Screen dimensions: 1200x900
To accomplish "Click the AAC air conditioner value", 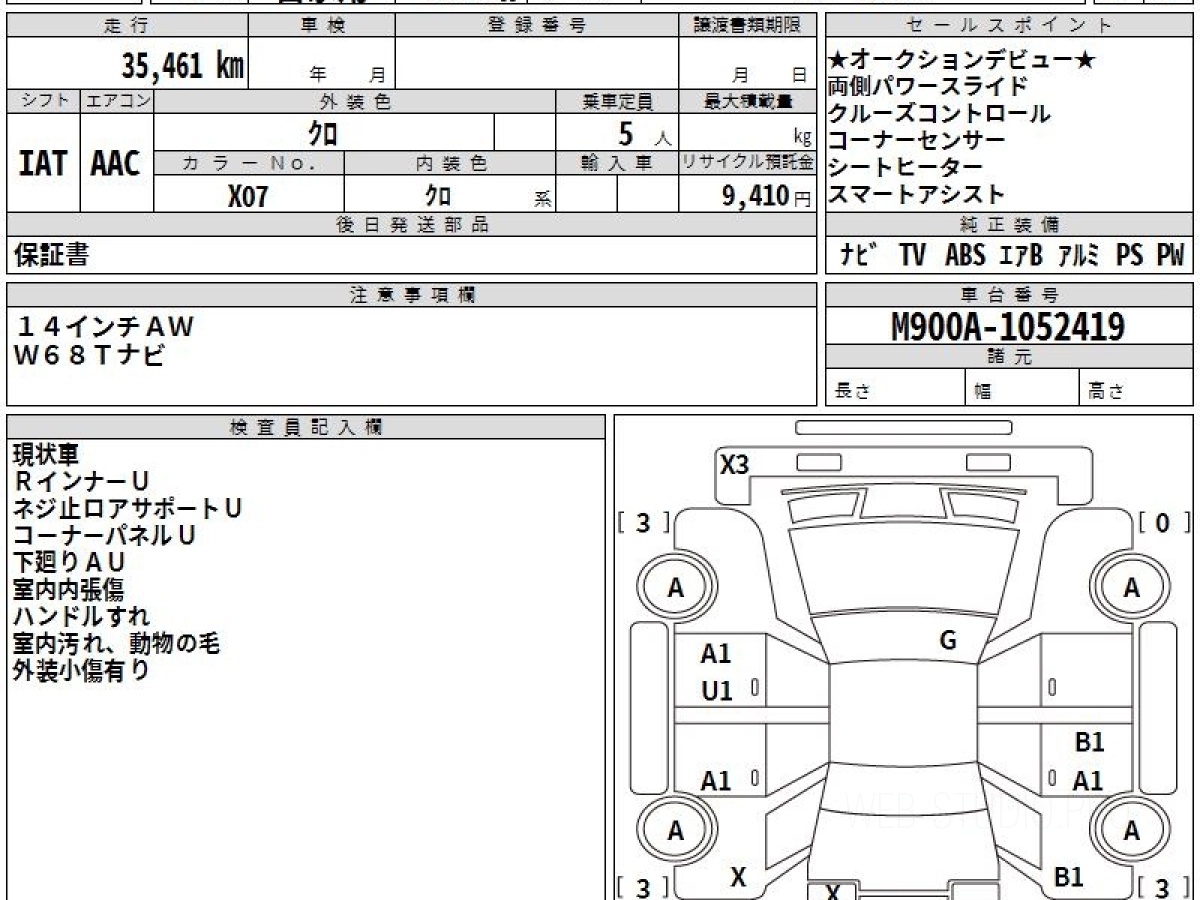I will [x=116, y=164].
